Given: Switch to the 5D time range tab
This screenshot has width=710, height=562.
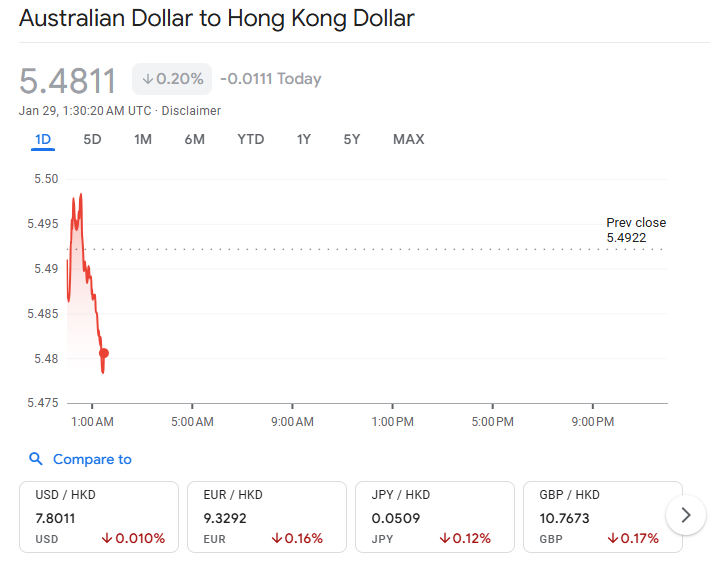Looking at the screenshot, I should (92, 139).
